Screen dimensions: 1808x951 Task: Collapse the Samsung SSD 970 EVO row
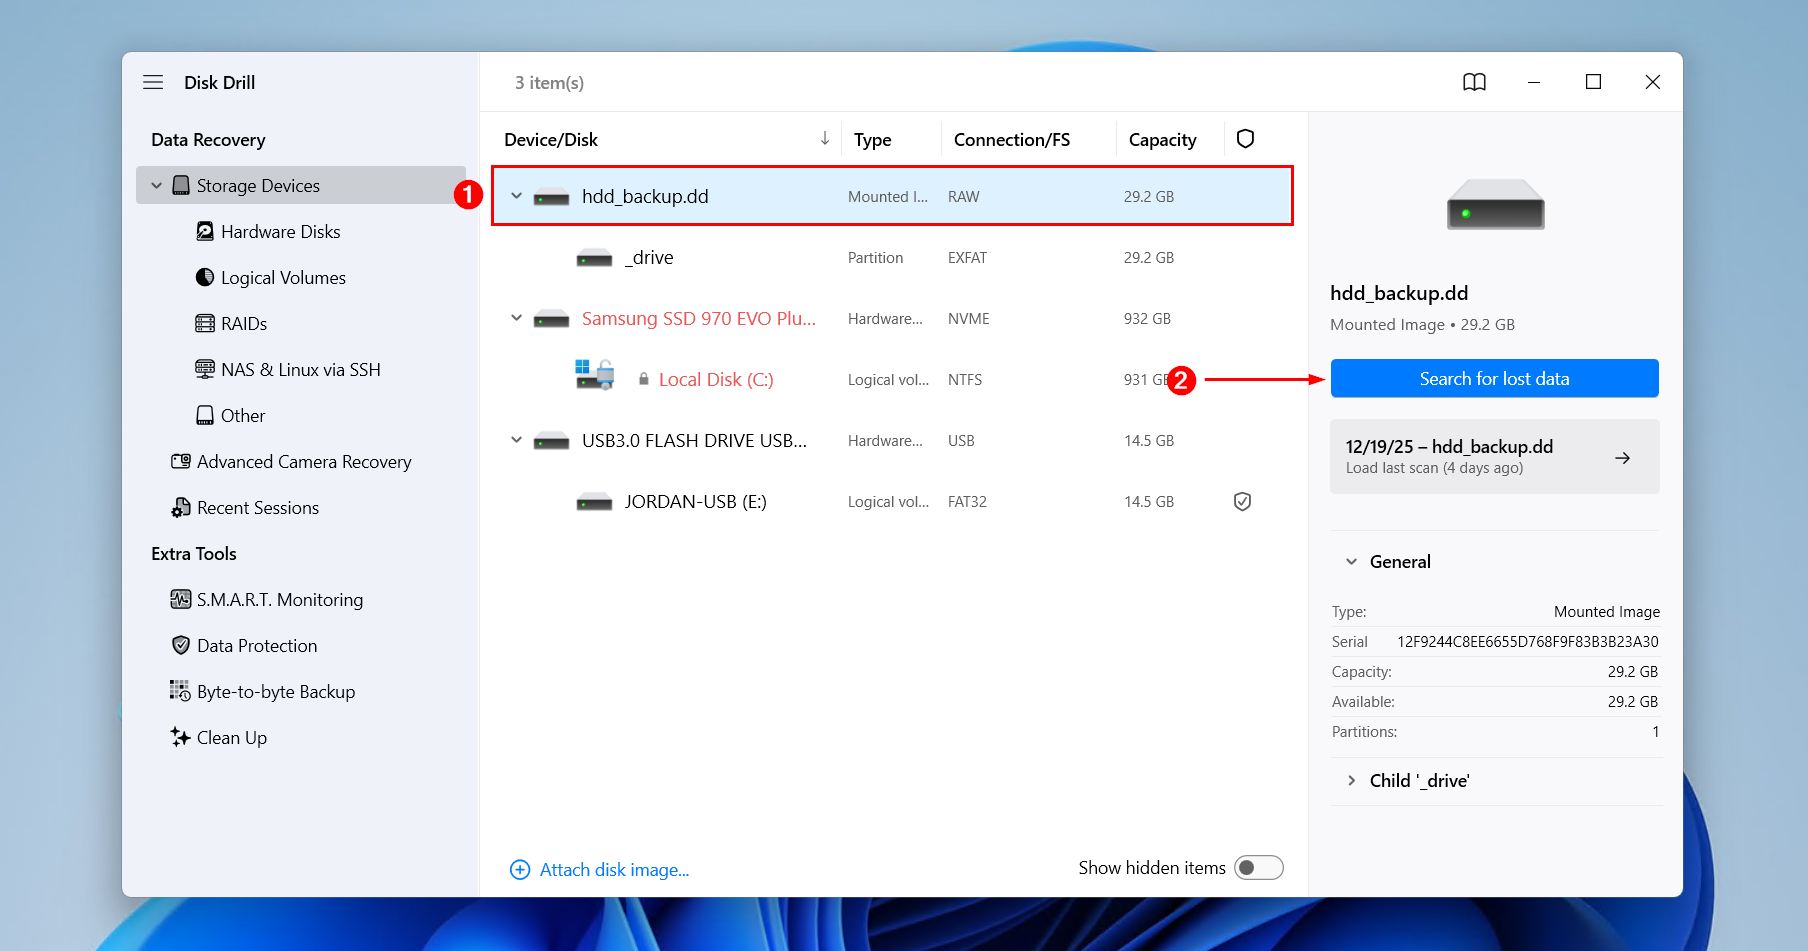coord(516,319)
